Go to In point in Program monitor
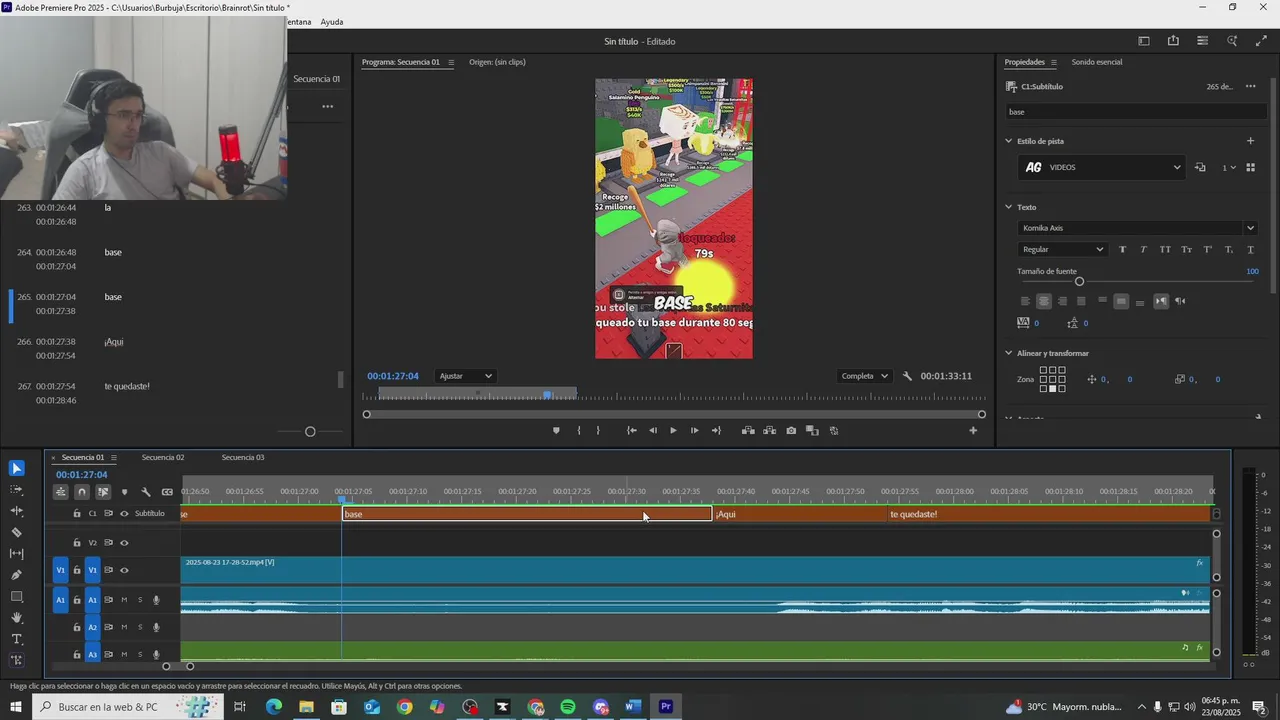This screenshot has height=720, width=1280. 631,430
